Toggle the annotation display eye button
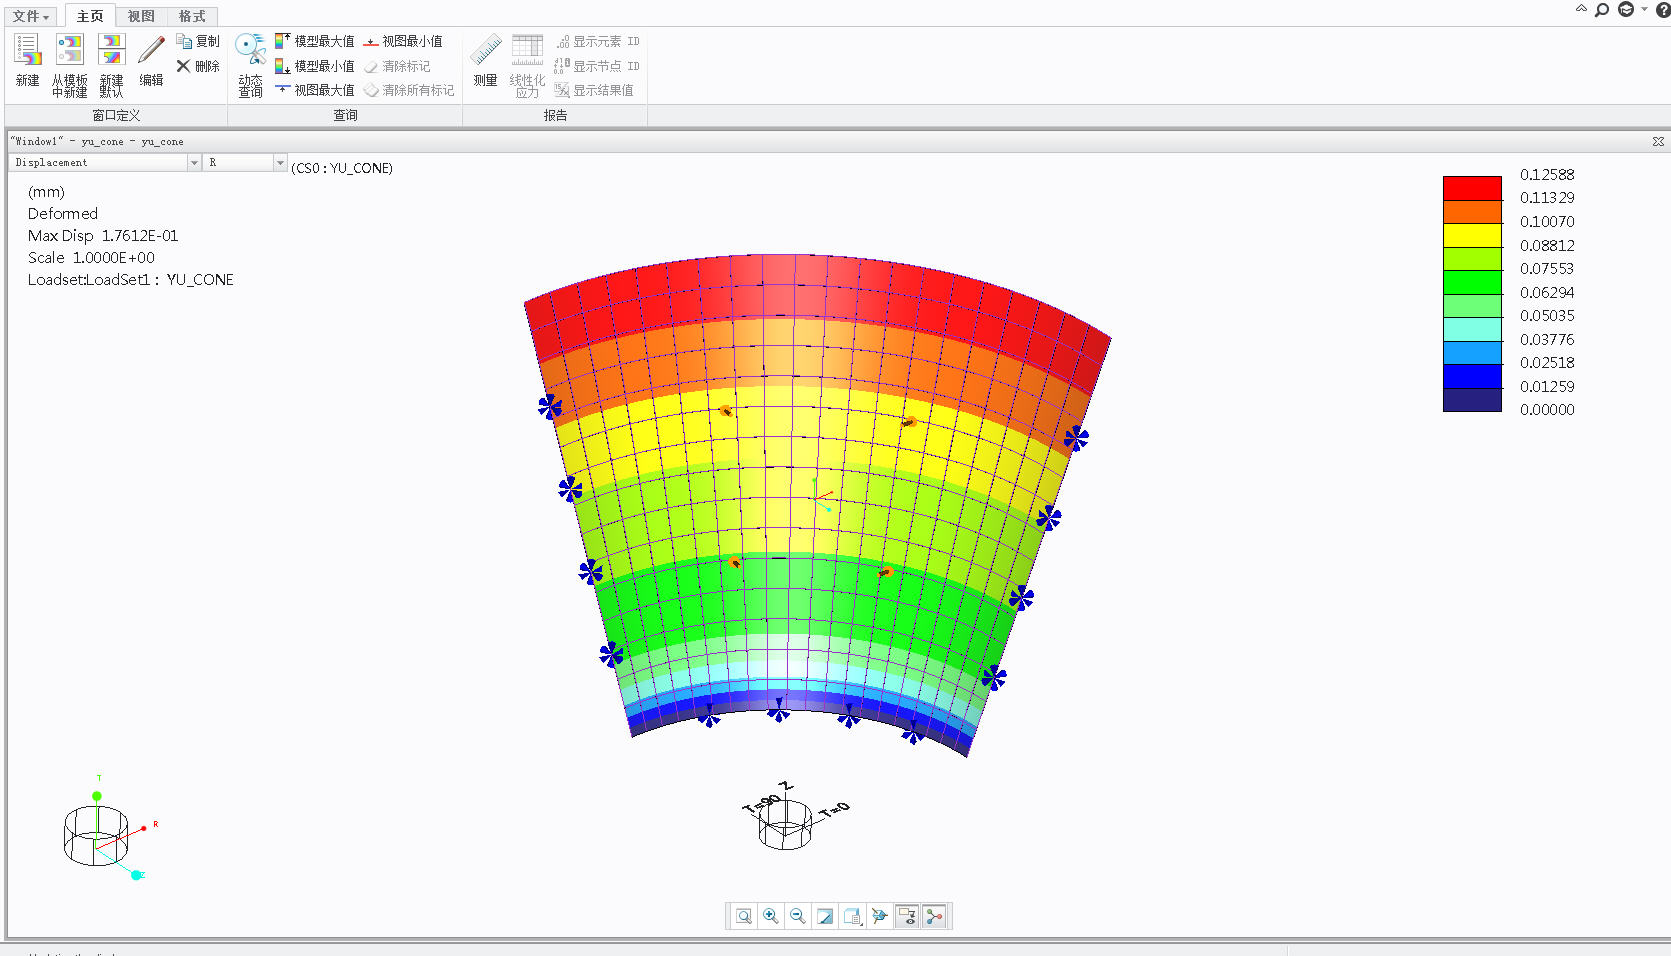1671x956 pixels. coord(907,916)
